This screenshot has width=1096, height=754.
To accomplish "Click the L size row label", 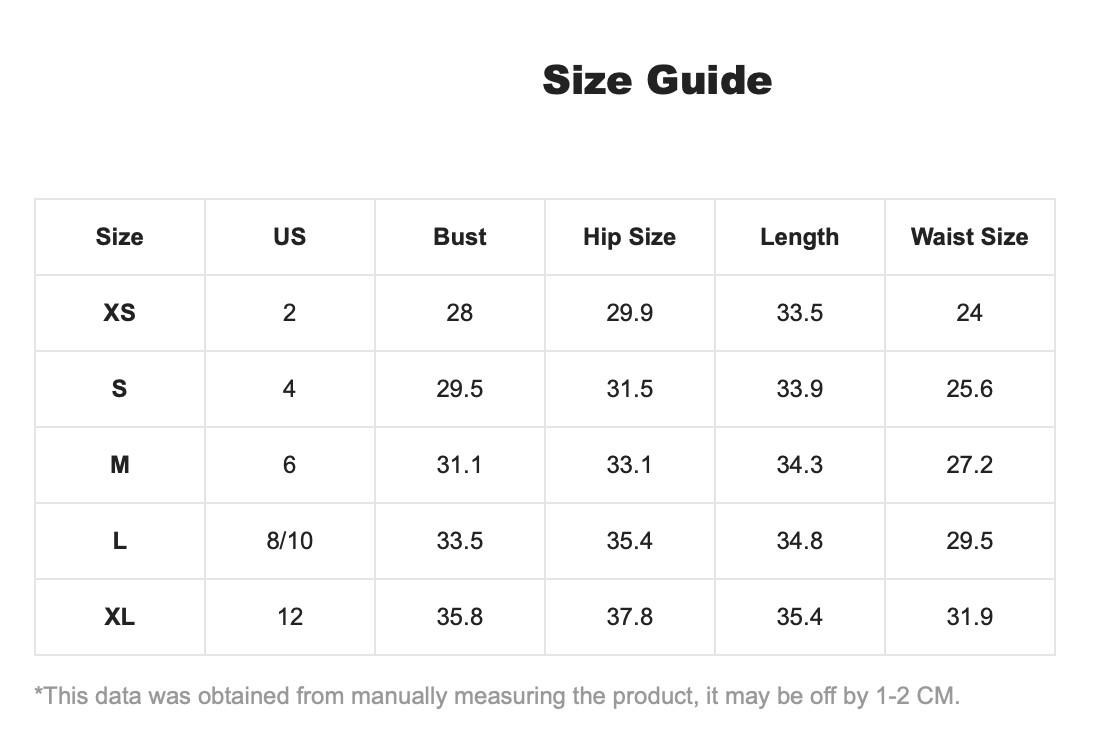I will point(120,541).
